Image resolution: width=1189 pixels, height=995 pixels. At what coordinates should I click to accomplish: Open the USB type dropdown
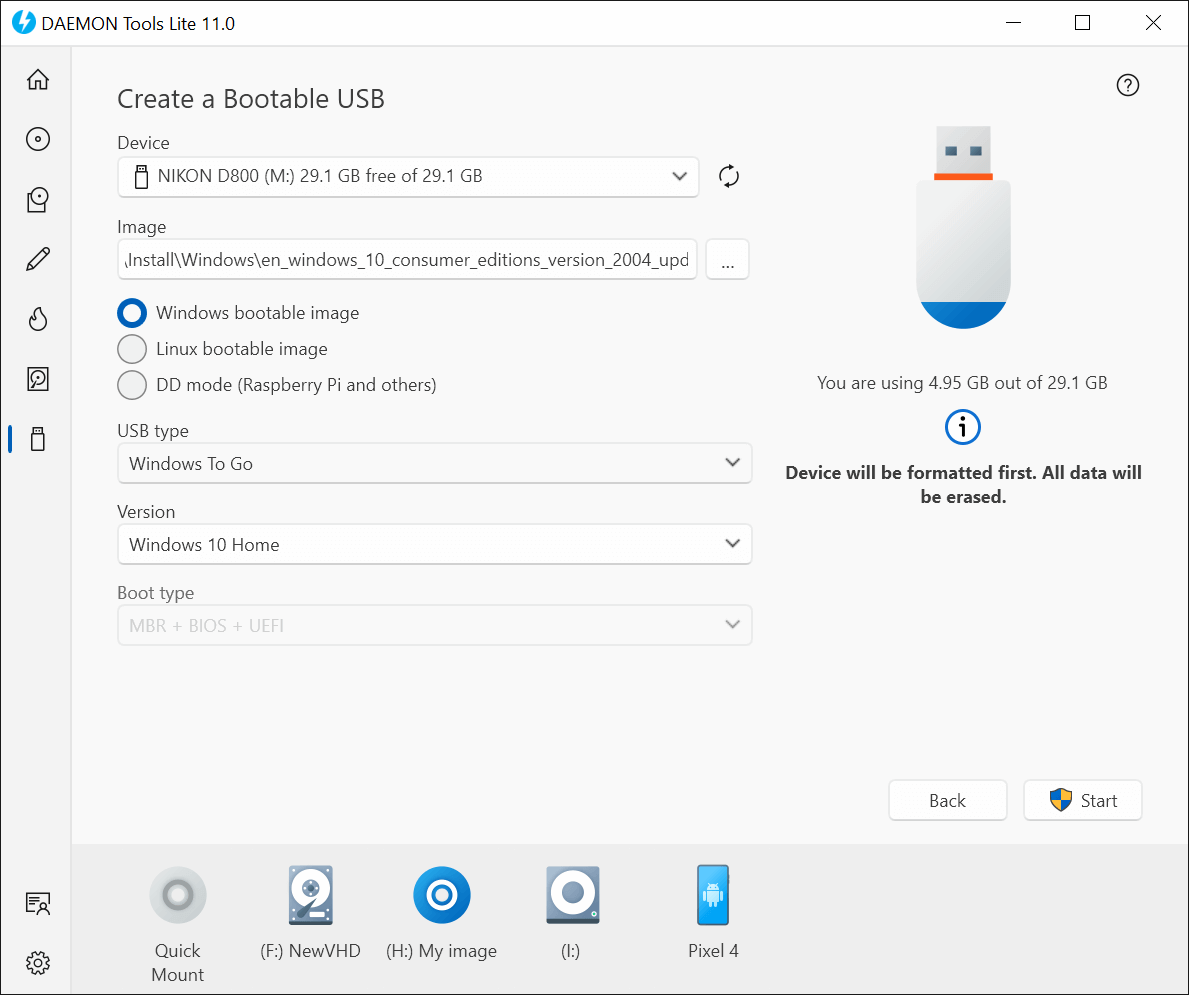coord(435,463)
